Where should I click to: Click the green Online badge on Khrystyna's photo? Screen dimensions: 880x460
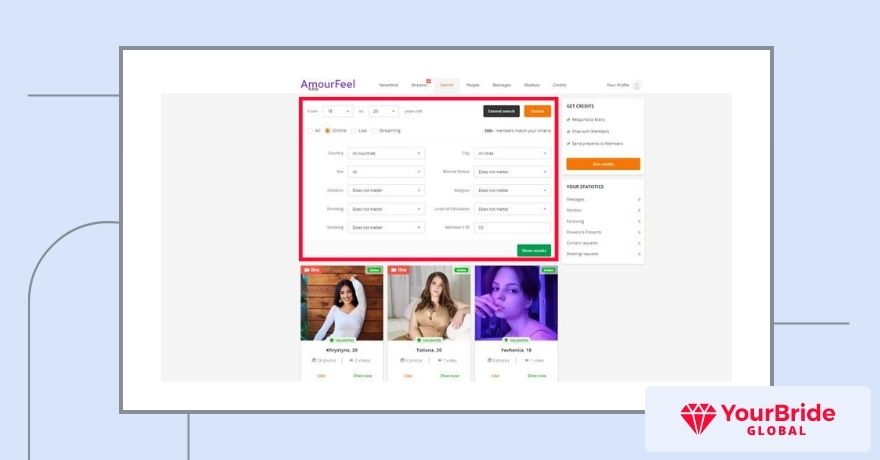point(374,270)
